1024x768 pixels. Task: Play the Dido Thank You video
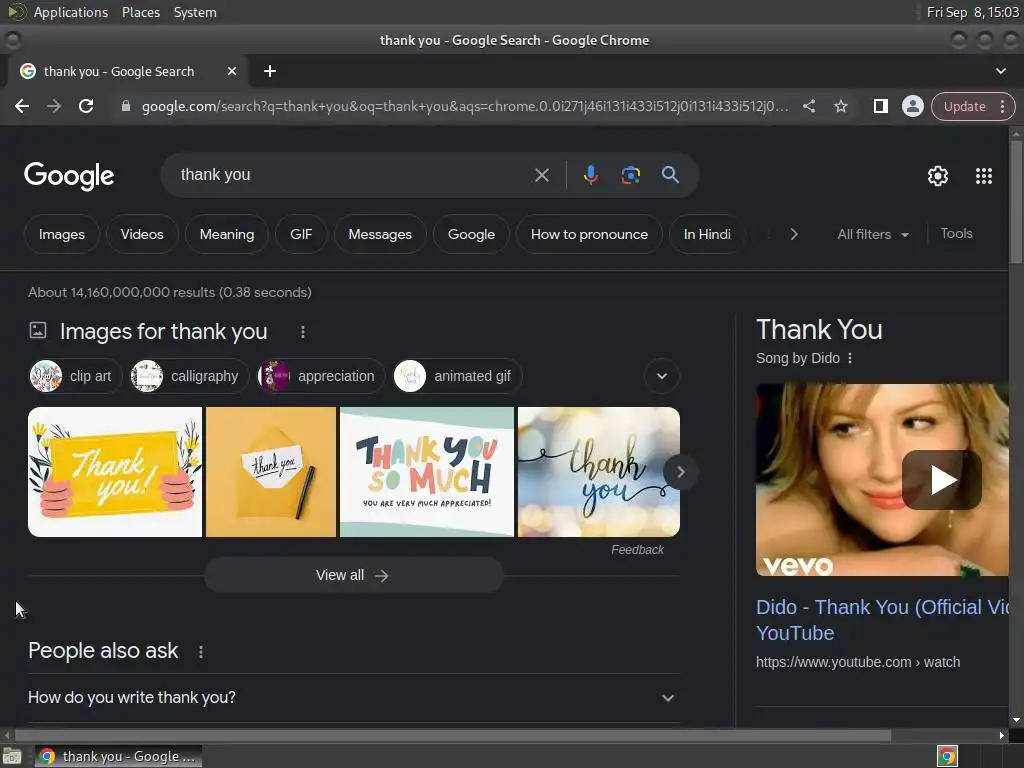(941, 480)
